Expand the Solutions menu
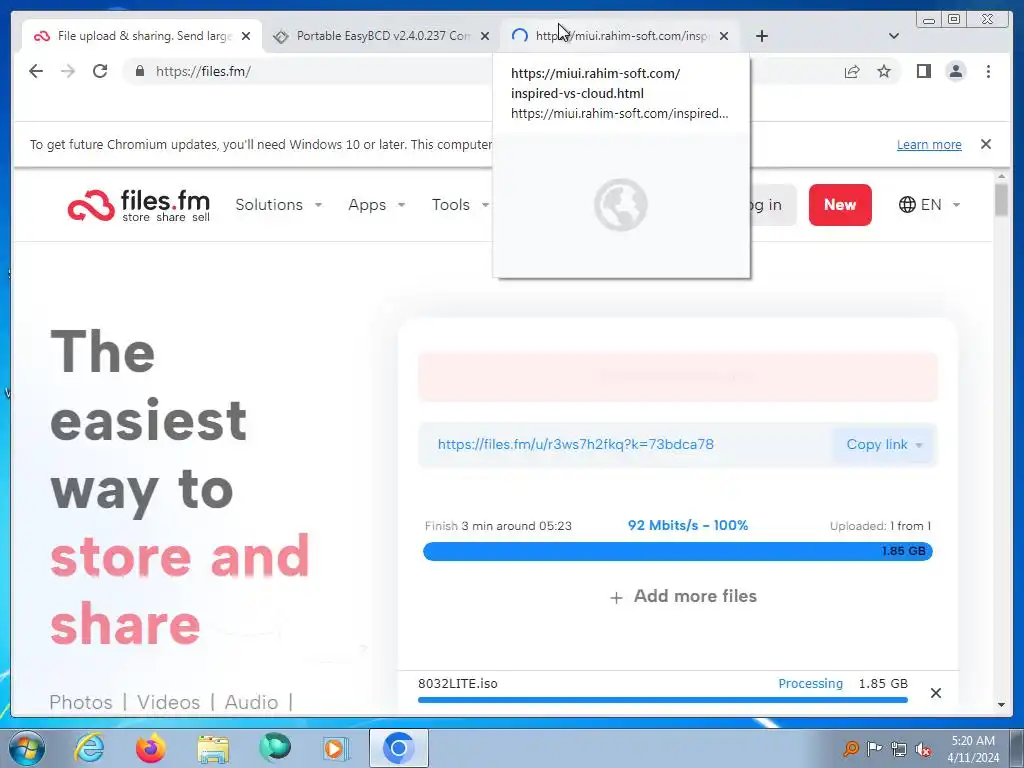The height and width of the screenshot is (768, 1024). (x=279, y=204)
